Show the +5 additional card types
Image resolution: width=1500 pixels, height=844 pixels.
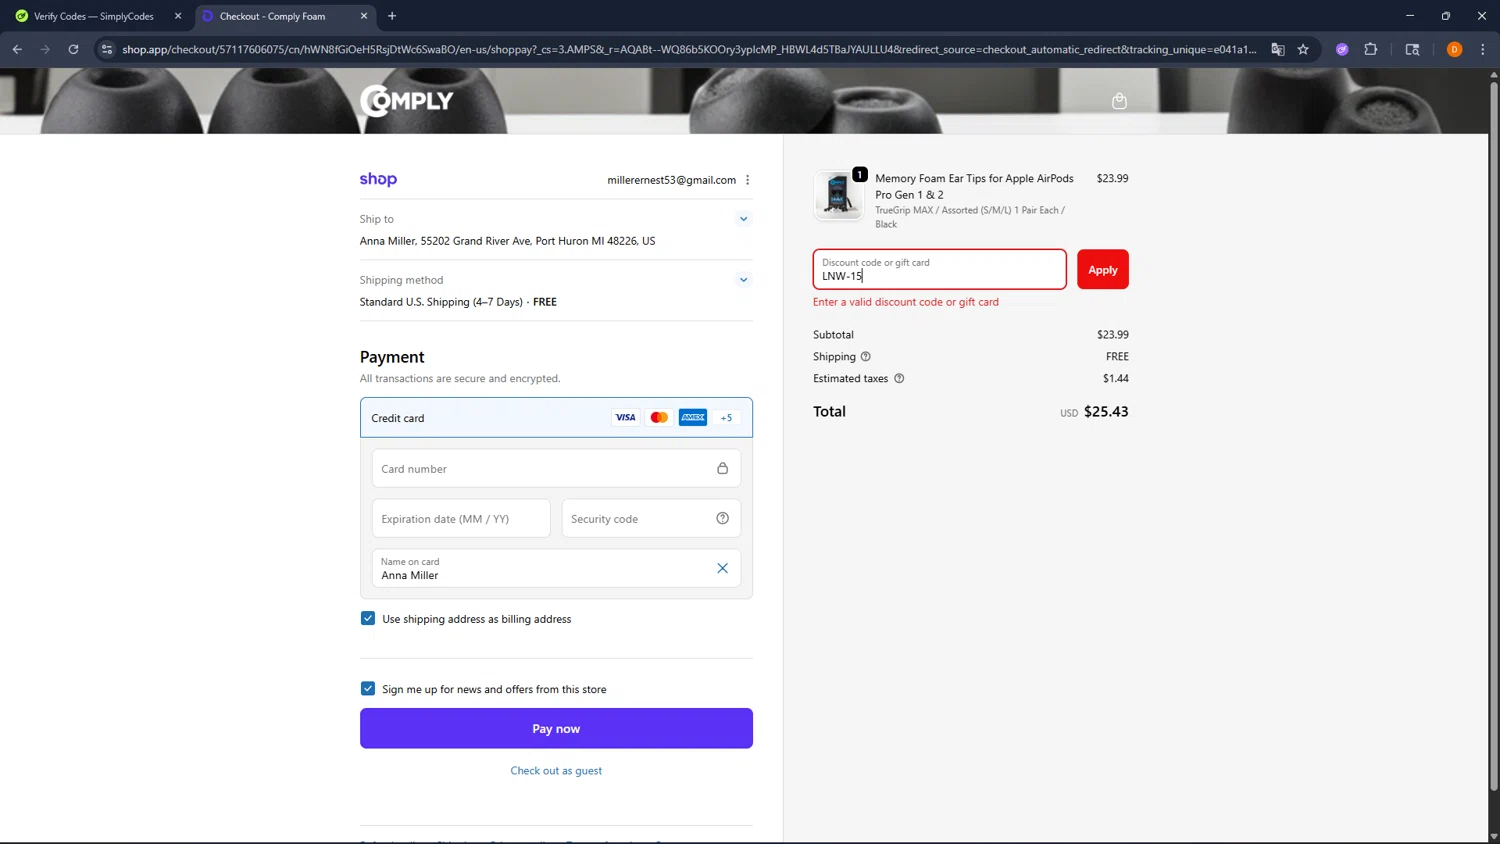[x=726, y=418]
